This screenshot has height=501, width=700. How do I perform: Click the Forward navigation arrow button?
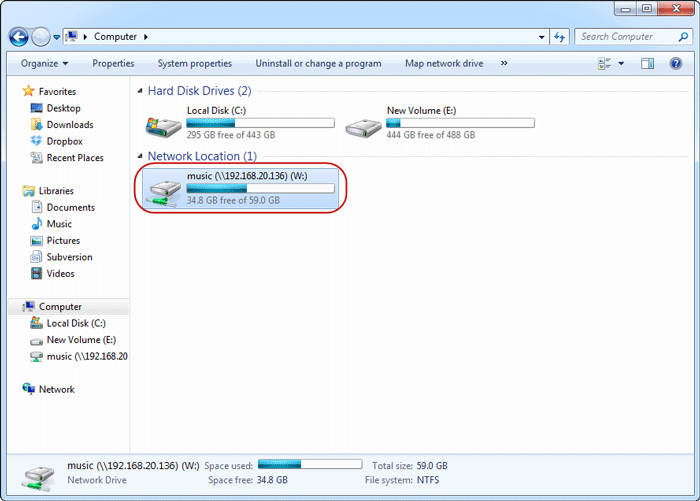tap(41, 37)
